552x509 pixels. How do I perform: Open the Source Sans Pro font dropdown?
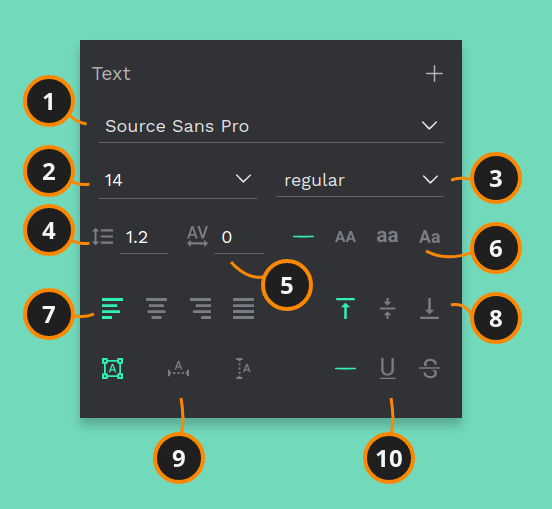[x=271, y=126]
